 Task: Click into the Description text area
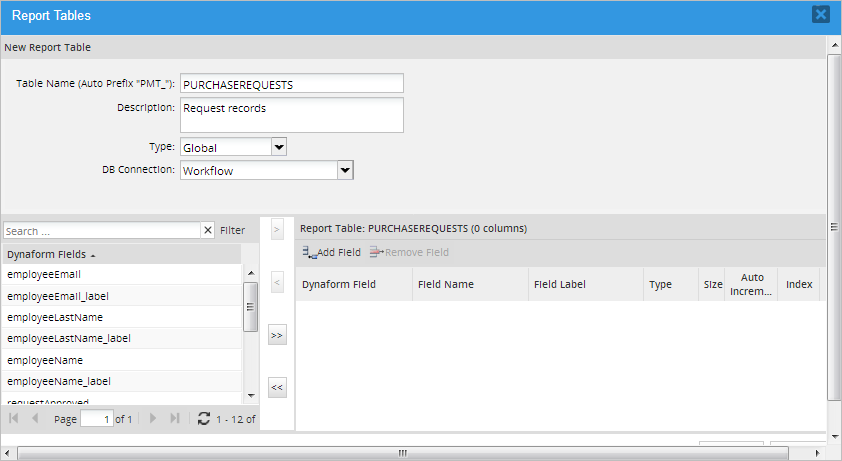[x=291, y=115]
